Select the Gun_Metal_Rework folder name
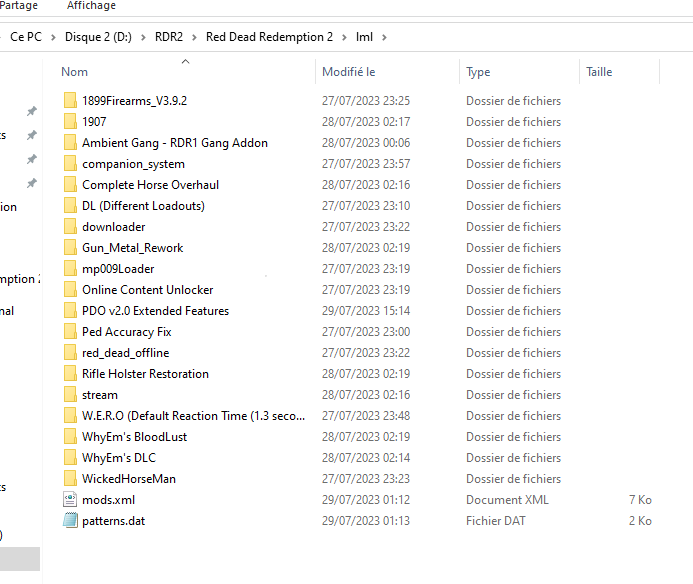This screenshot has height=584, width=693. pyautogui.click(x=133, y=248)
